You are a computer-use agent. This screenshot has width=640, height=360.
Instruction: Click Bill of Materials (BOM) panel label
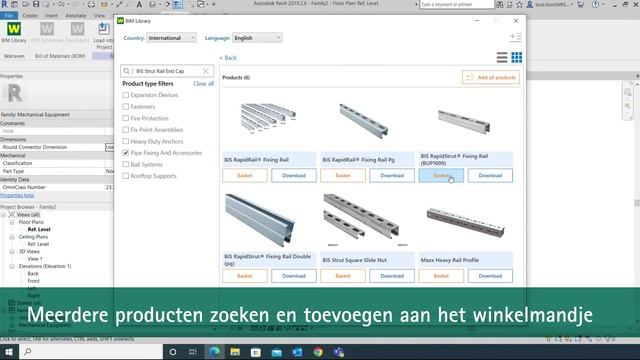[x=60, y=56]
